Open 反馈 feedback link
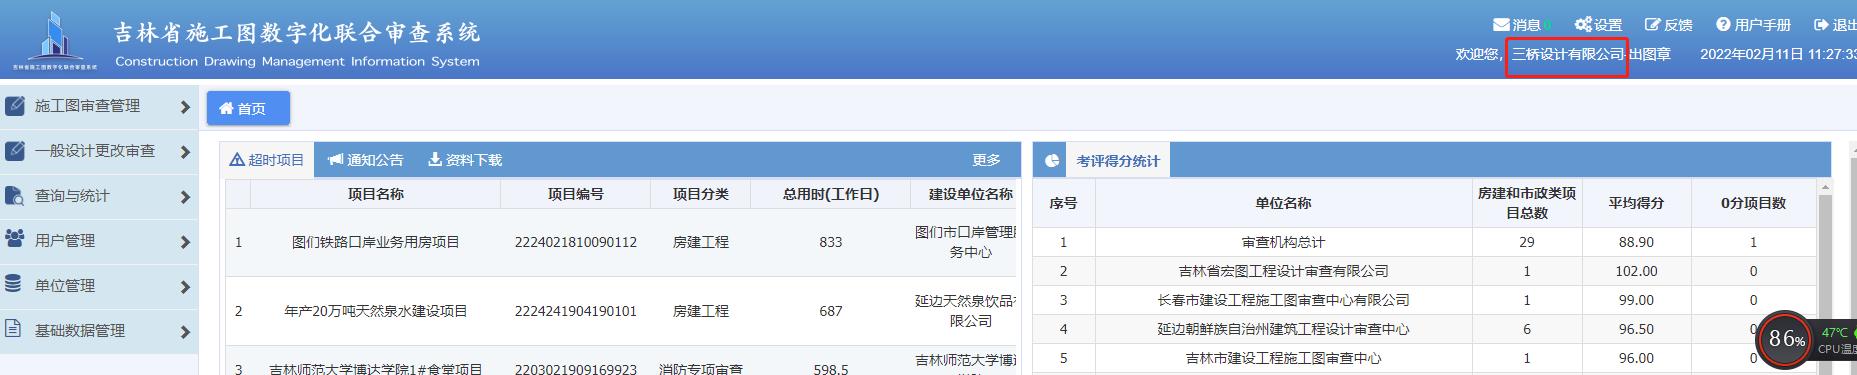The height and width of the screenshot is (375, 1857). (1669, 25)
